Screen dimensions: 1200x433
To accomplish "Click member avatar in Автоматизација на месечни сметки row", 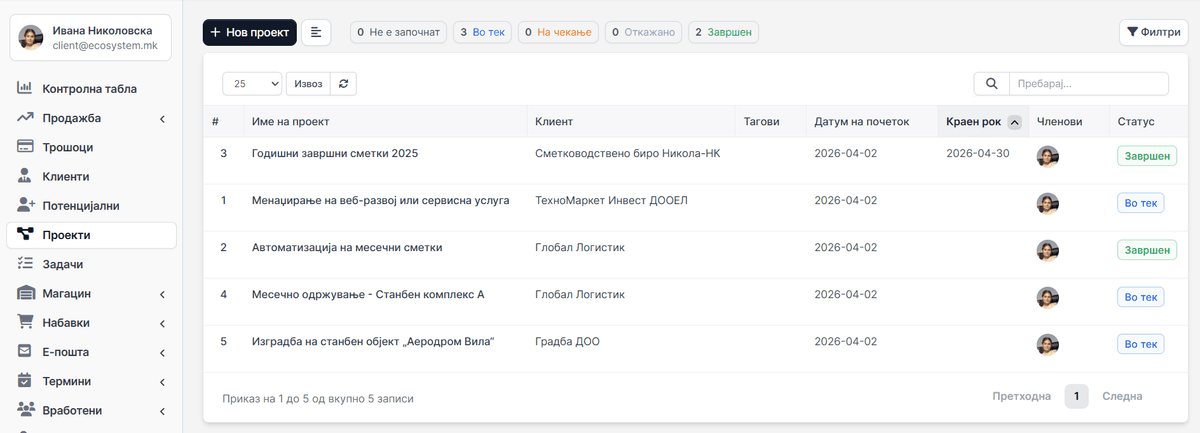I will point(1047,250).
